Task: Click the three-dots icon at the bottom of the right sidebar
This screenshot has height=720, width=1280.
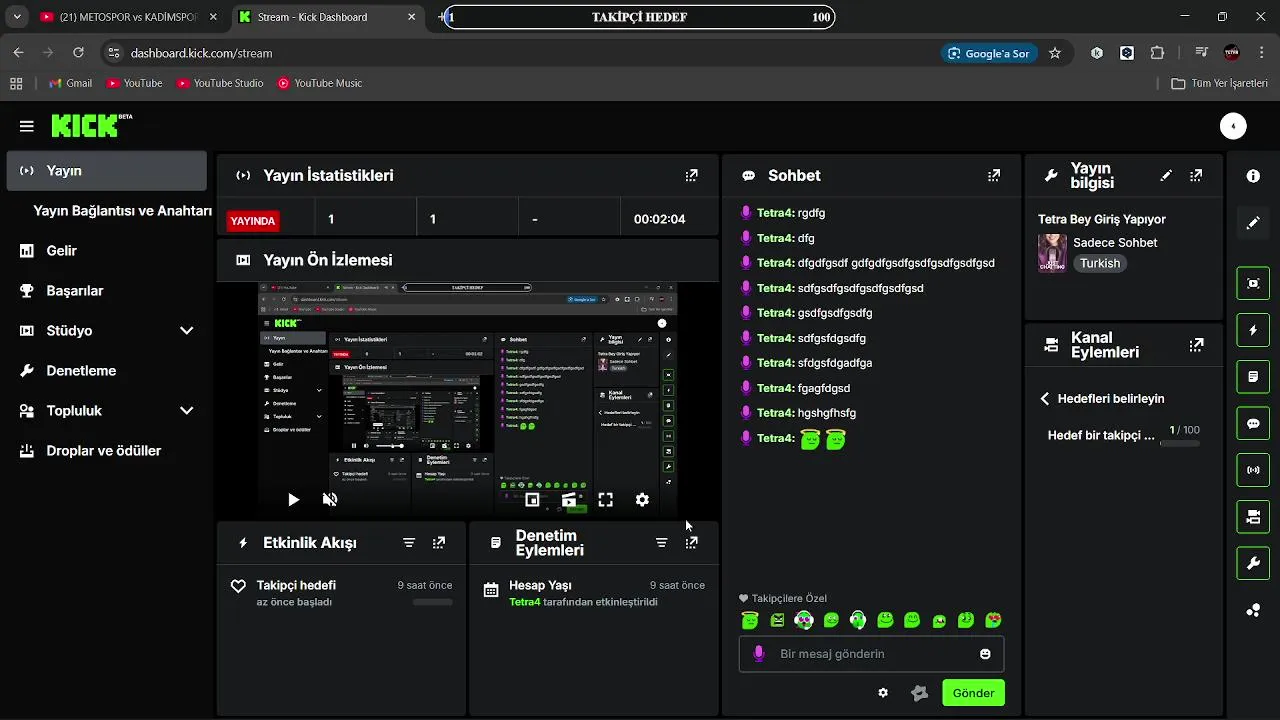Action: coord(1253,610)
